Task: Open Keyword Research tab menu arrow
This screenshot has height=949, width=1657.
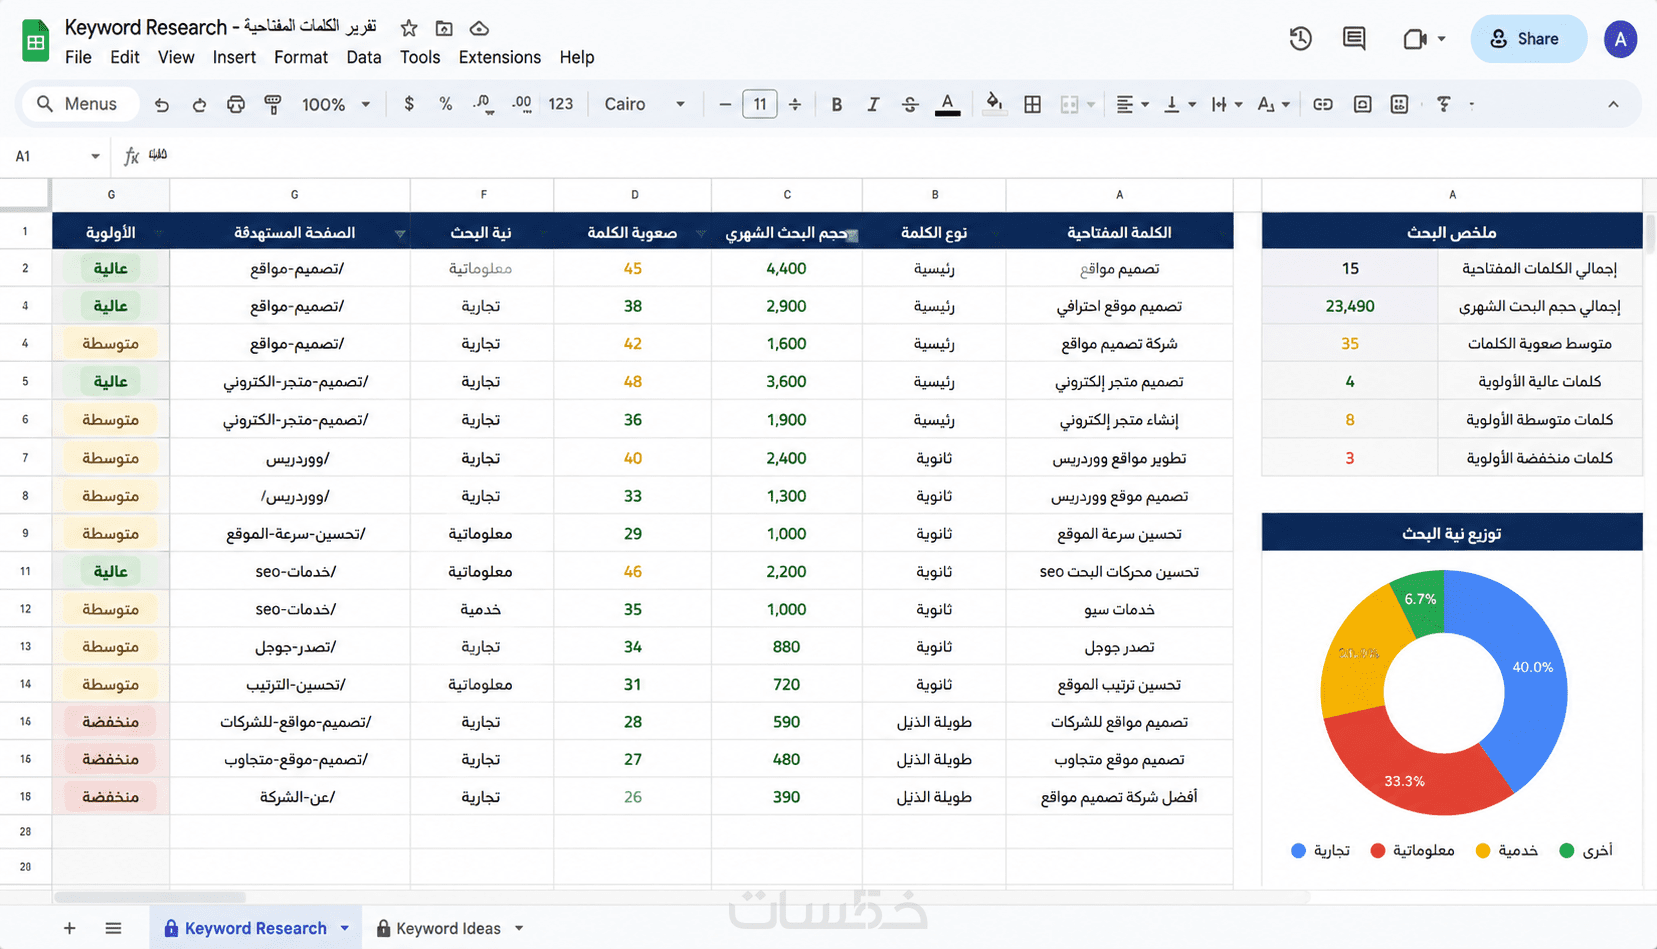Action: (x=345, y=928)
